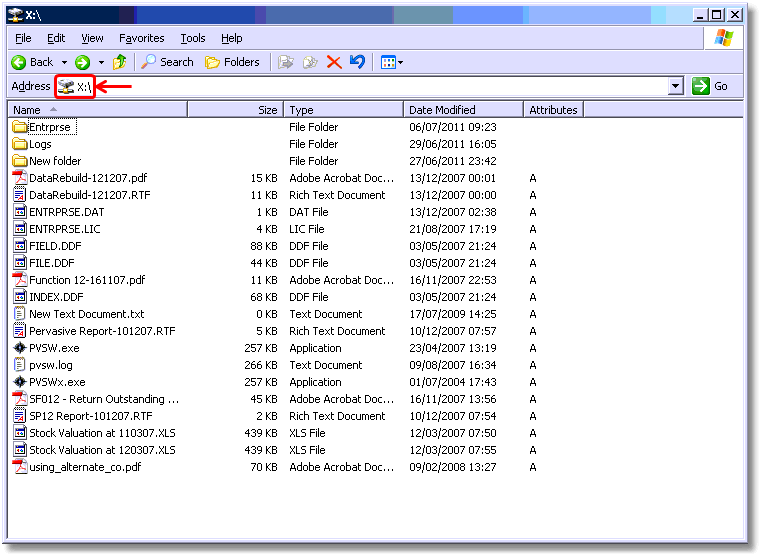Select the Entrprse folder

[51, 127]
